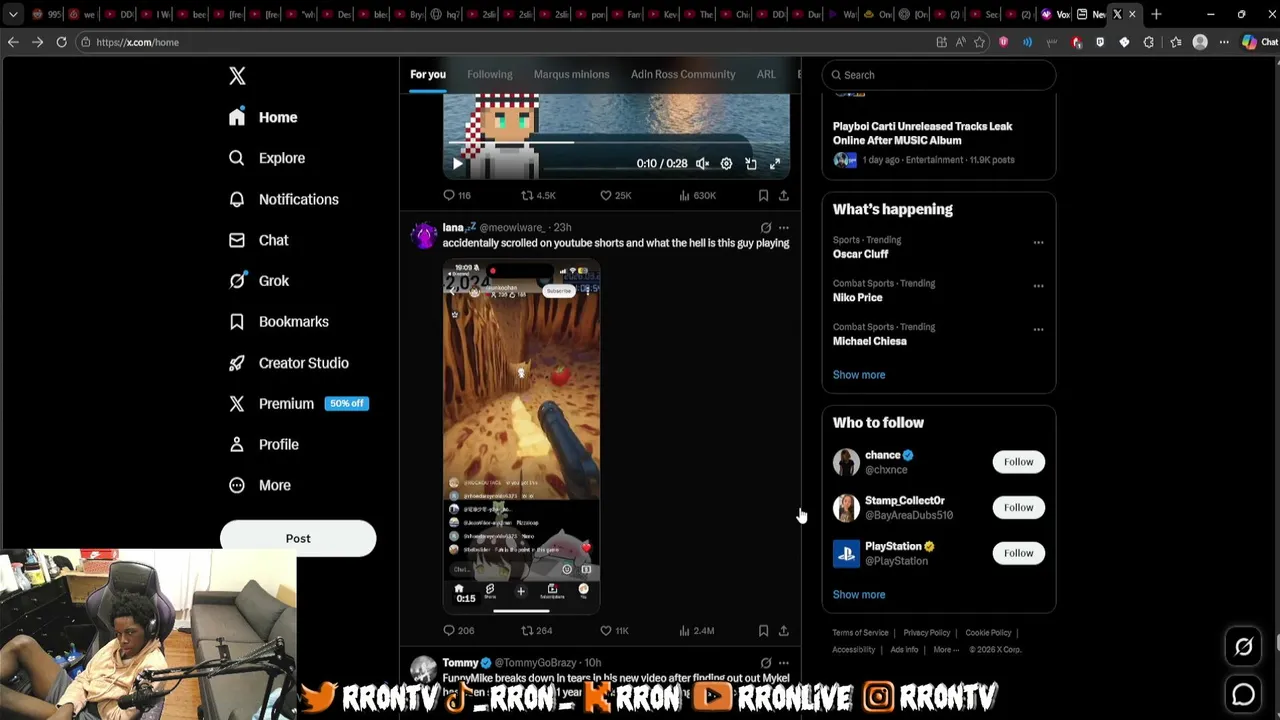This screenshot has height=720, width=1280.
Task: Open a new browser tab
Action: click(1156, 14)
